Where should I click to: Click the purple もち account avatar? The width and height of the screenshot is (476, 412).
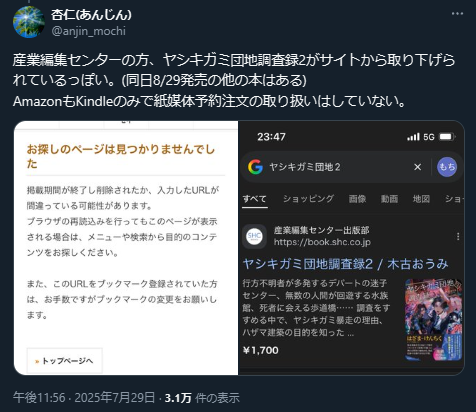tap(447, 167)
